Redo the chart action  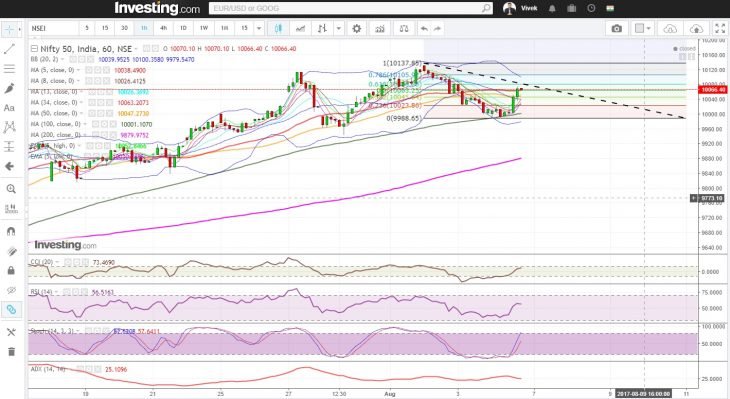coord(437,28)
